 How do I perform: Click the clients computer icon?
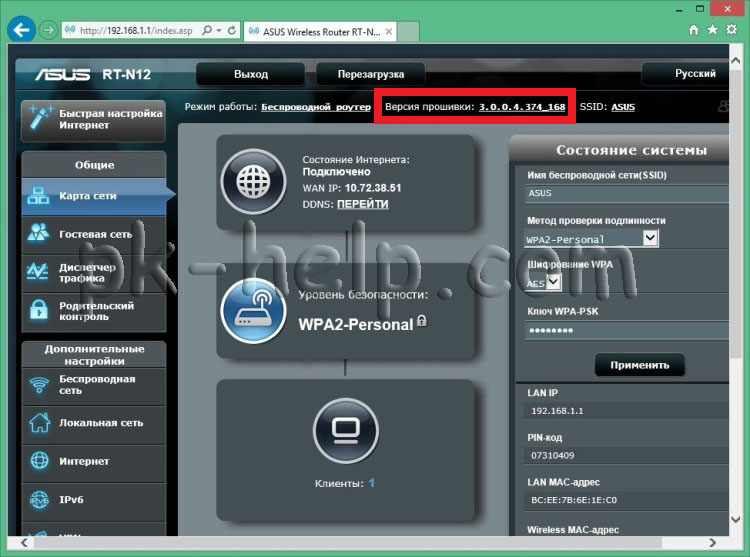coord(346,430)
